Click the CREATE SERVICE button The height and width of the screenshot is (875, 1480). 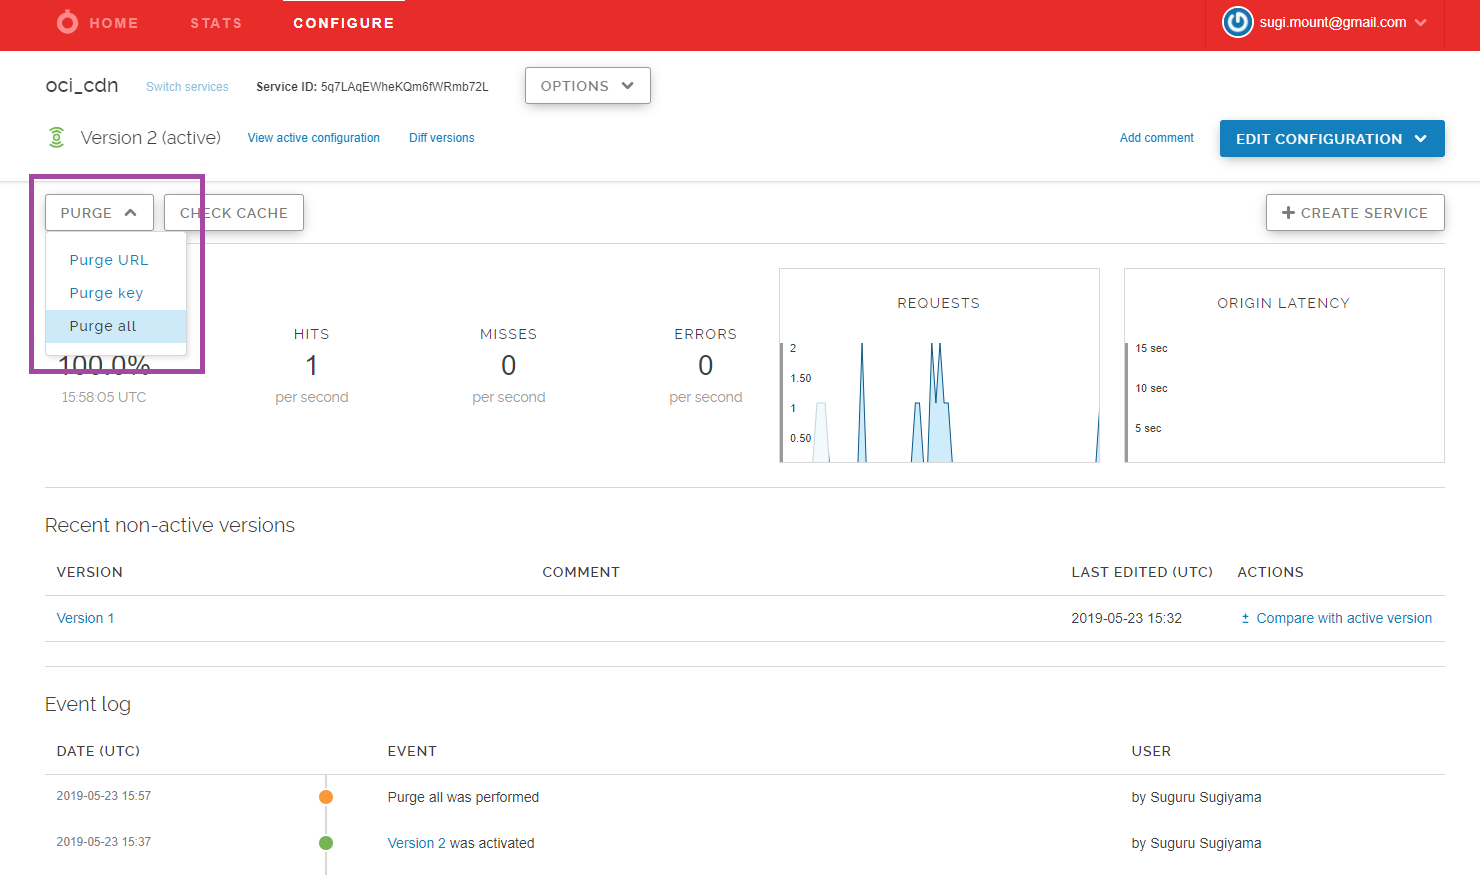pos(1355,212)
